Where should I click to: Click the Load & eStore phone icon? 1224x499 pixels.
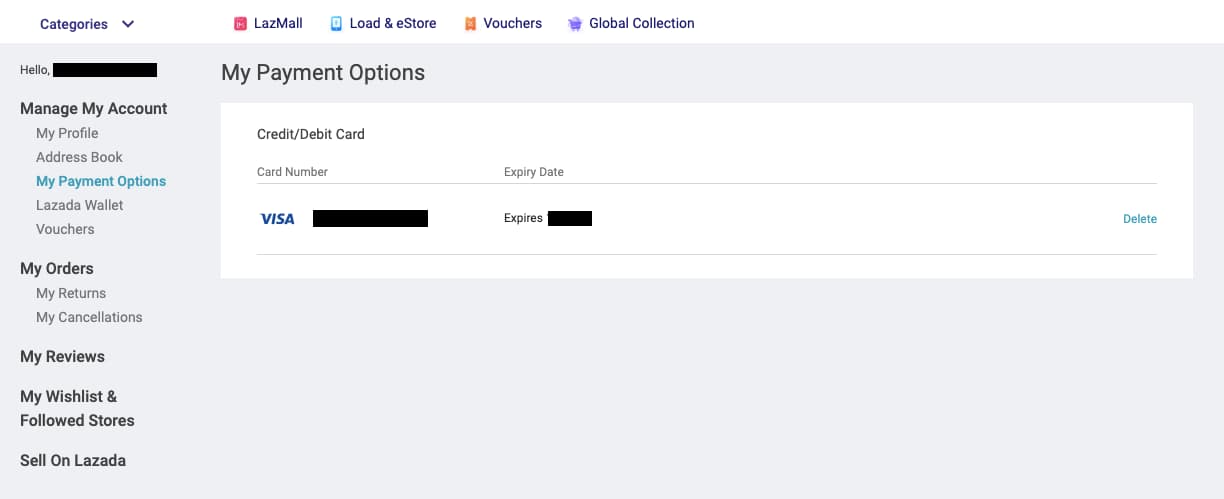tap(337, 24)
